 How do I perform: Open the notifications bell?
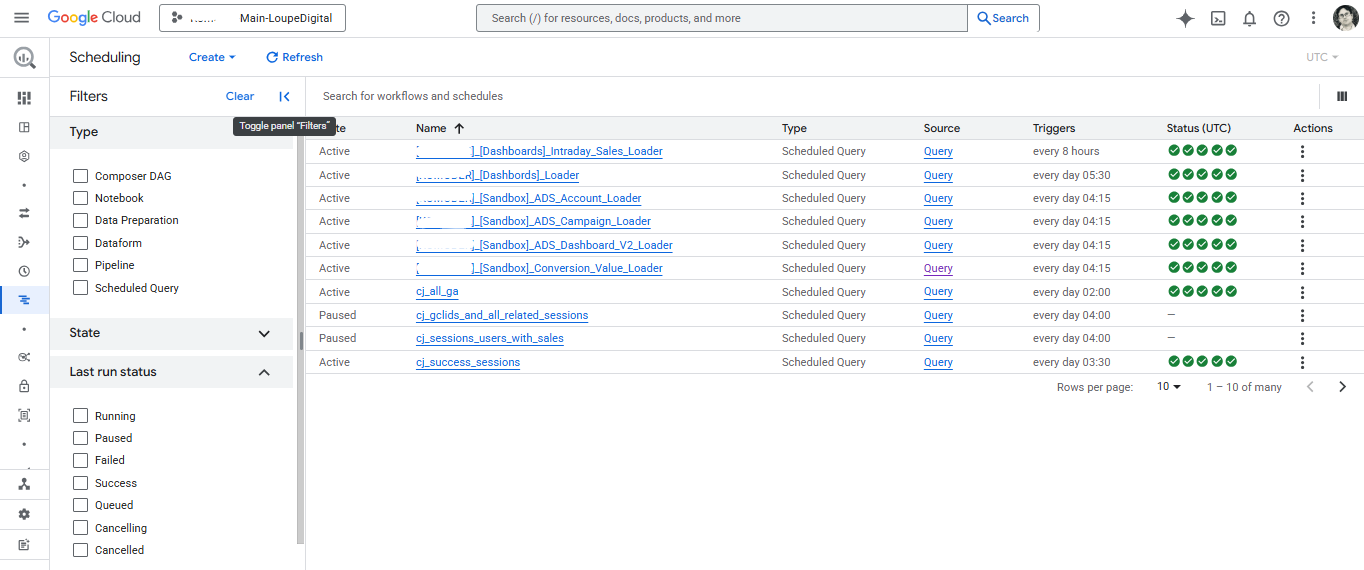coord(1249,18)
